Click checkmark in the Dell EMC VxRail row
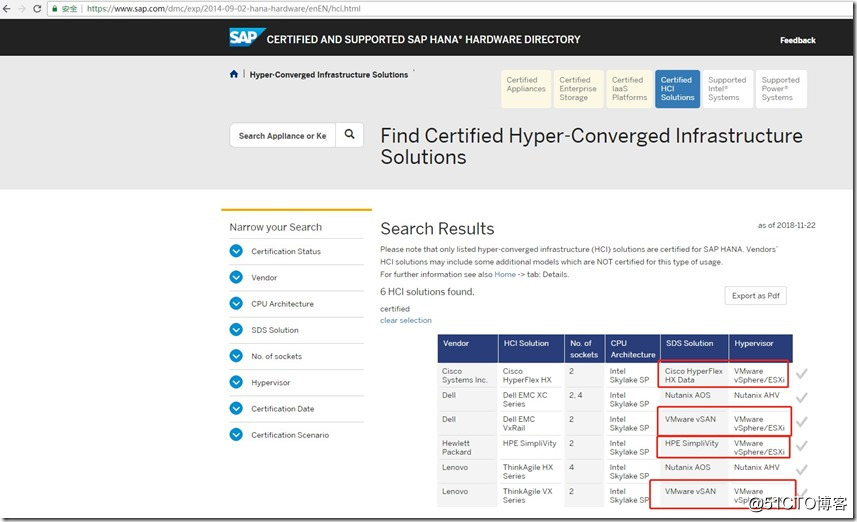The height and width of the screenshot is (522, 857). [x=802, y=422]
